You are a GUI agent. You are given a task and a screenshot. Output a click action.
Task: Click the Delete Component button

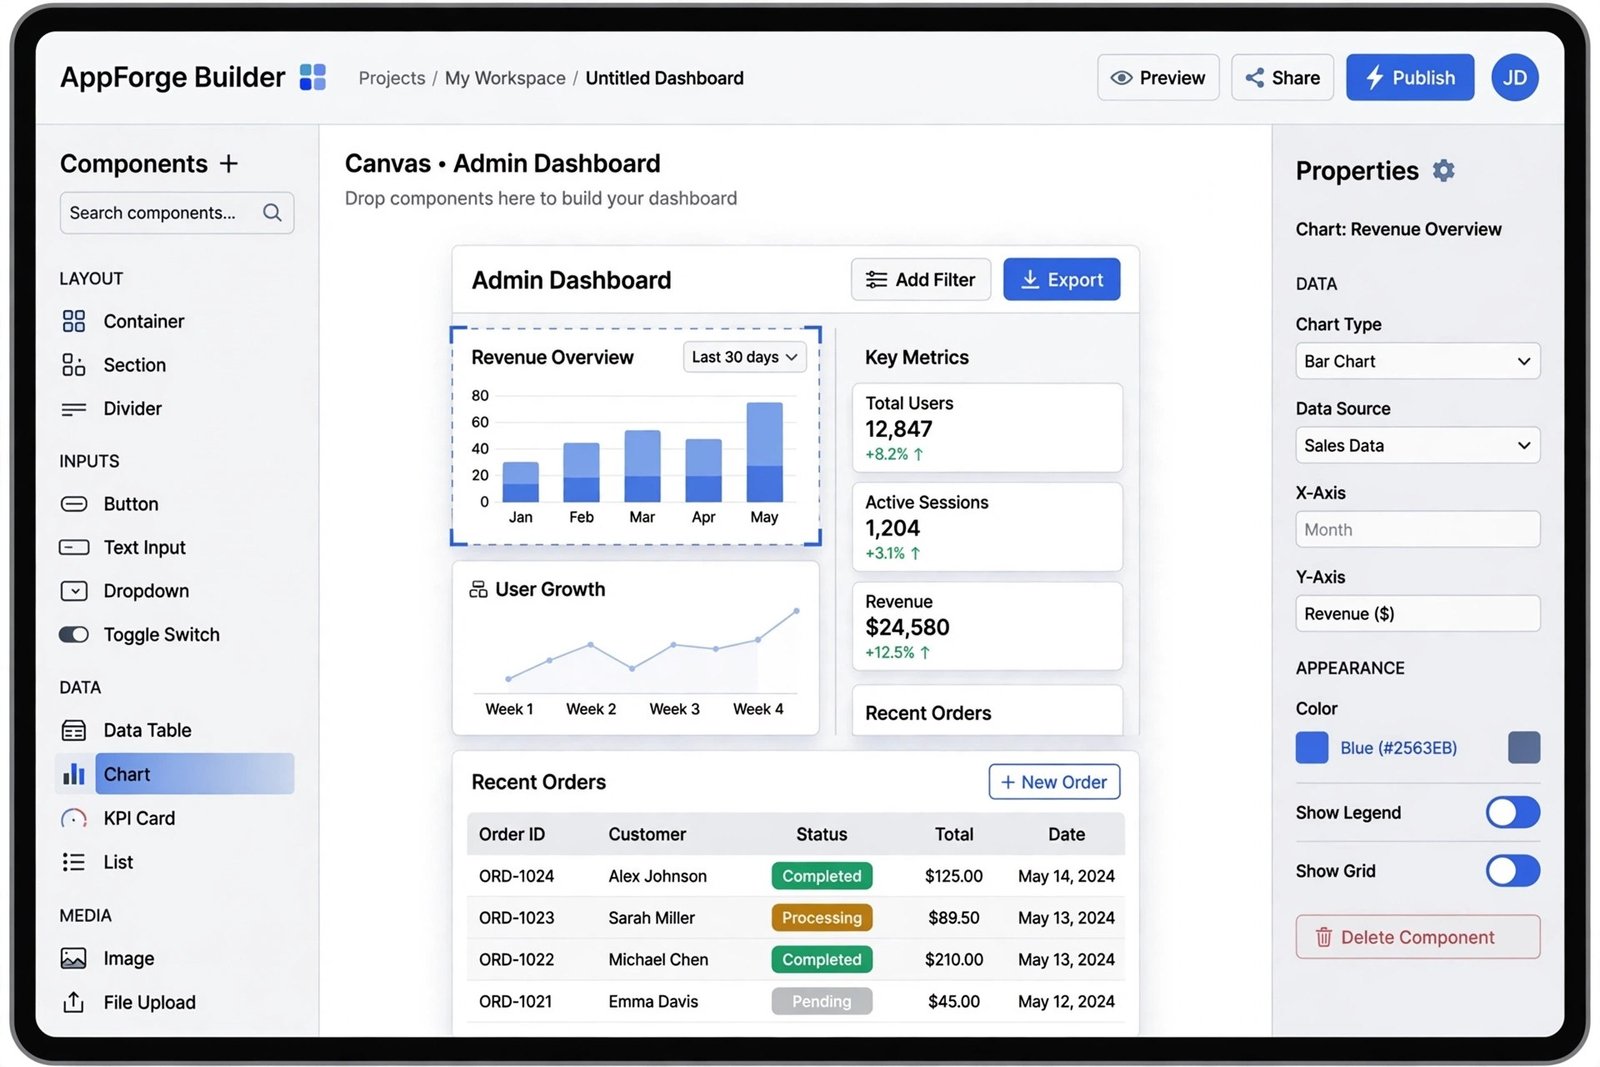point(1417,937)
